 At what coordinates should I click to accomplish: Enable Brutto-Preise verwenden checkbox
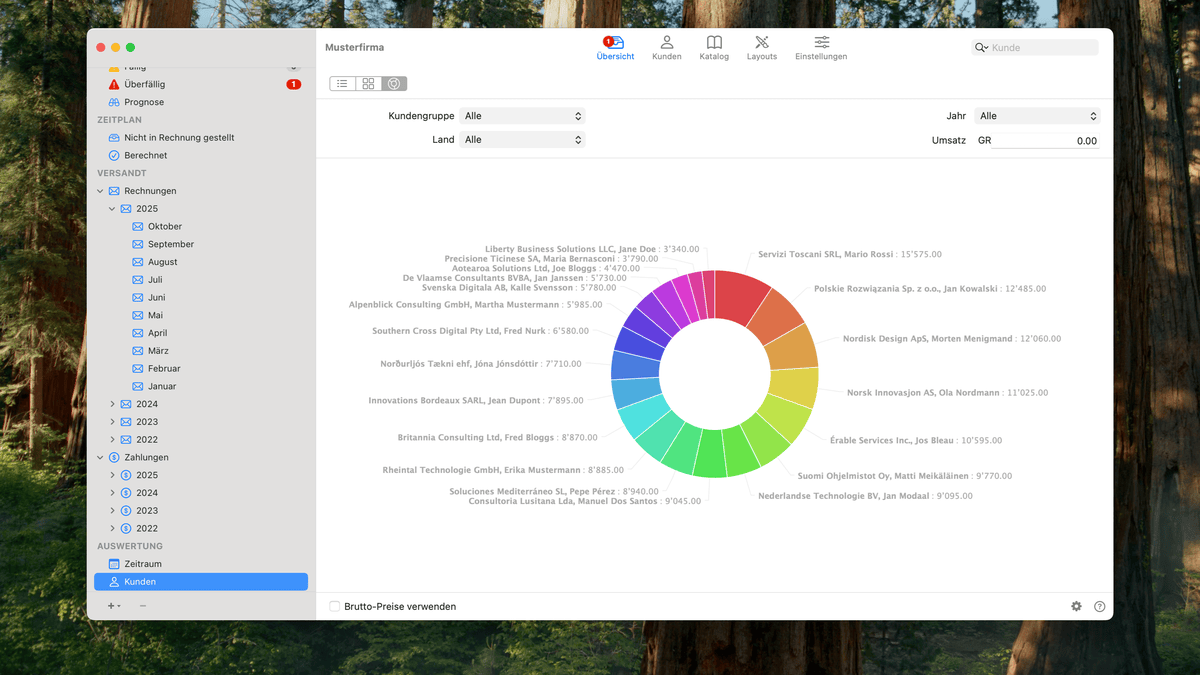(x=335, y=606)
